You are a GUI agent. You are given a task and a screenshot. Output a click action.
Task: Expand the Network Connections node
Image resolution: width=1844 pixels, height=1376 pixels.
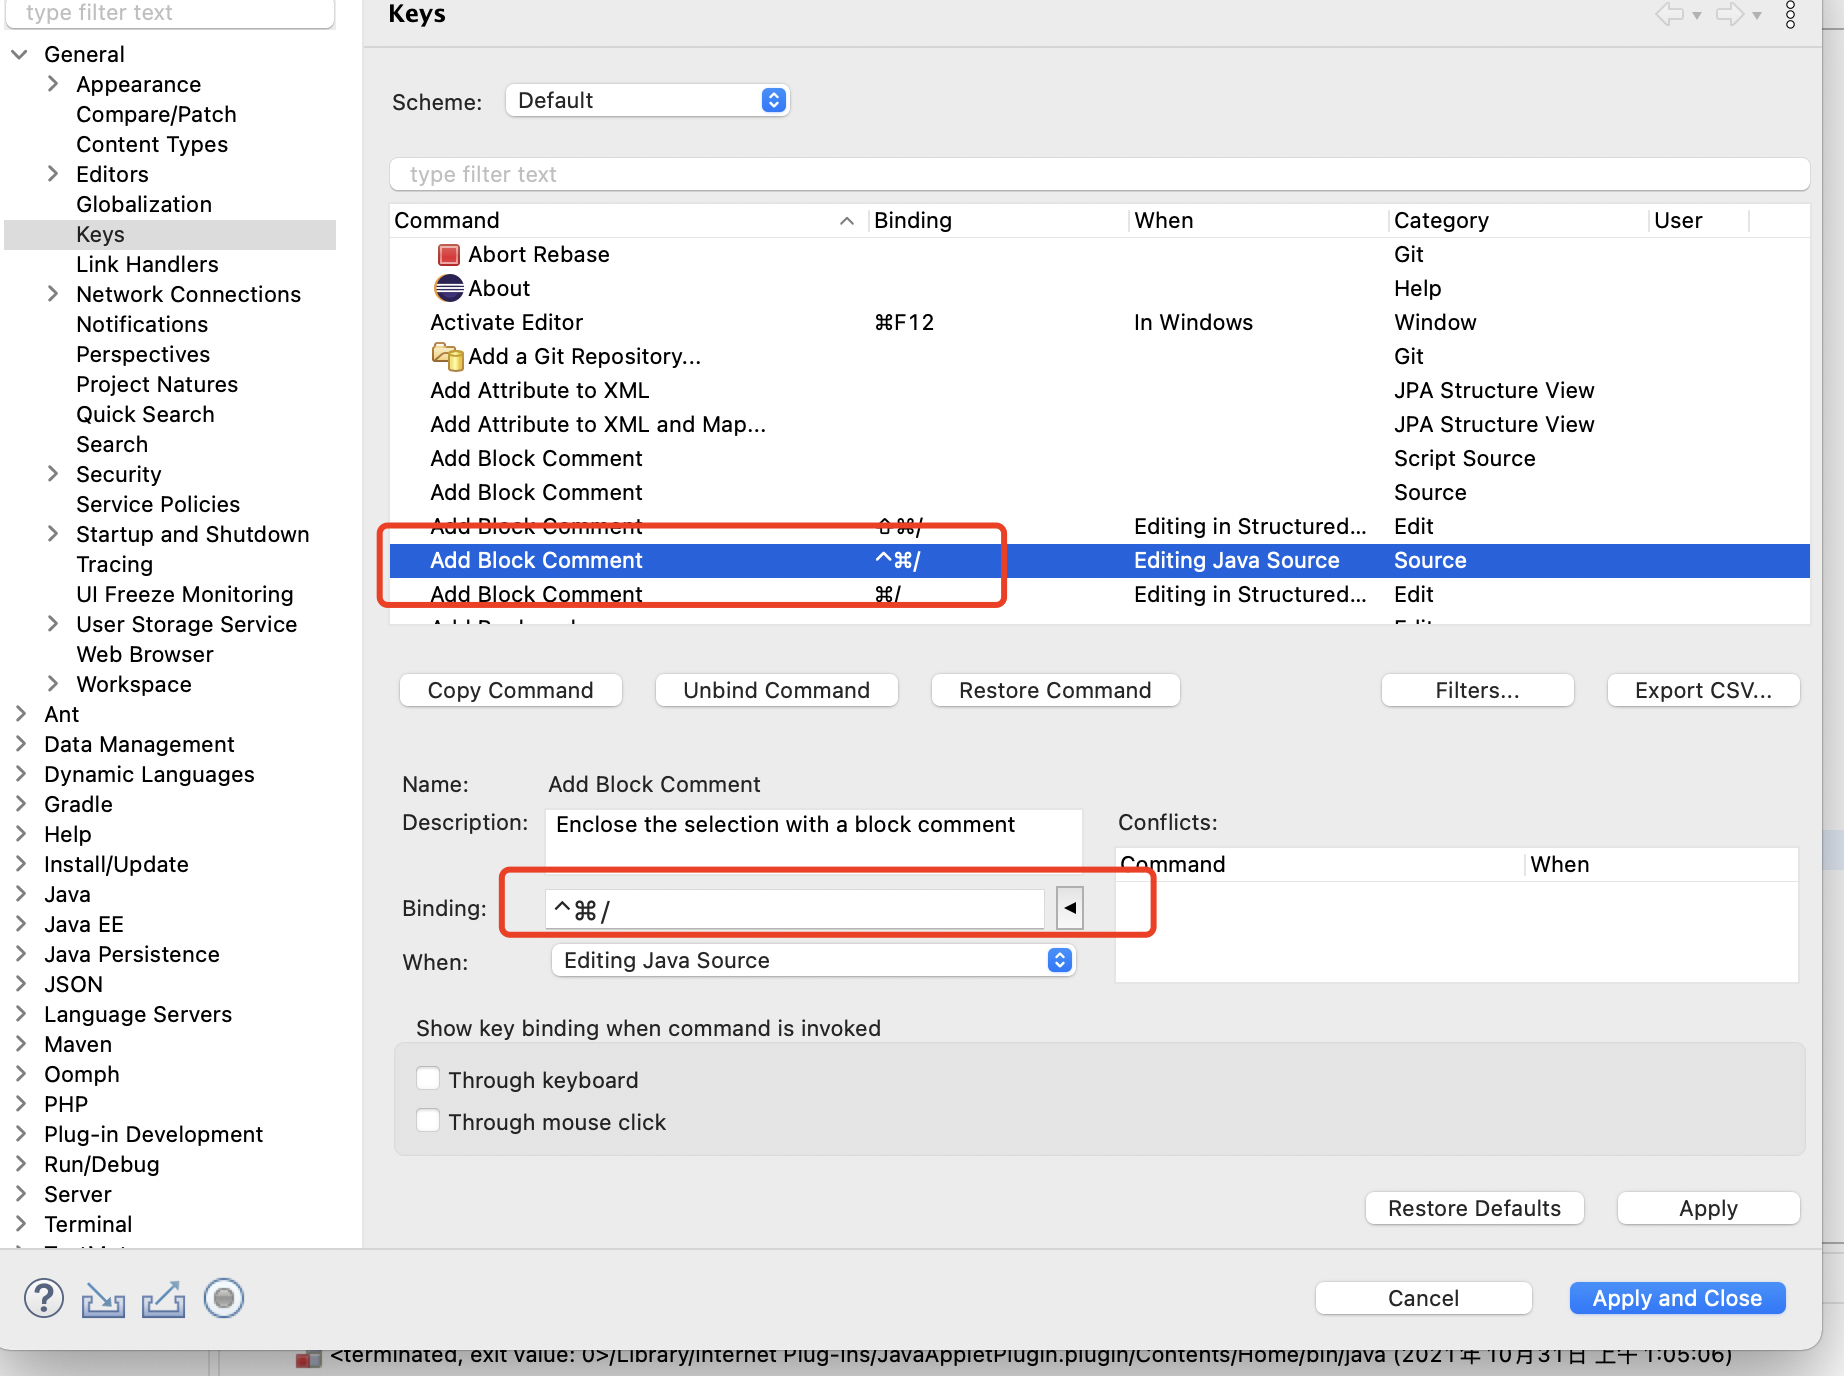click(x=53, y=294)
